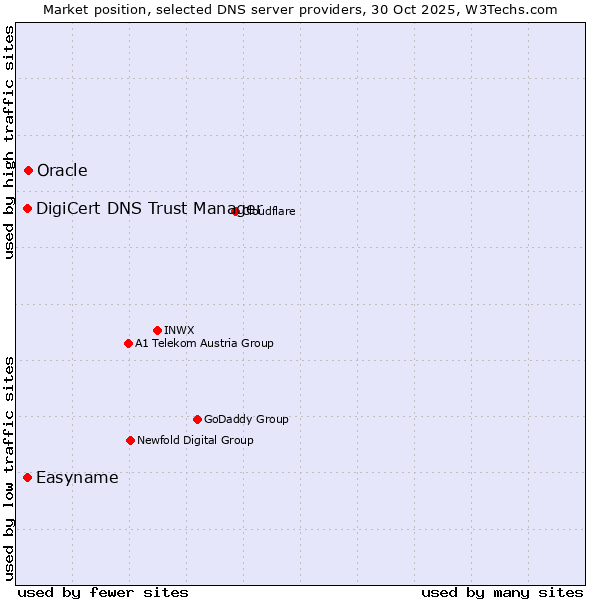Select the GoDaddy Group data point marker
The height and width of the screenshot is (600, 600).
click(197, 419)
